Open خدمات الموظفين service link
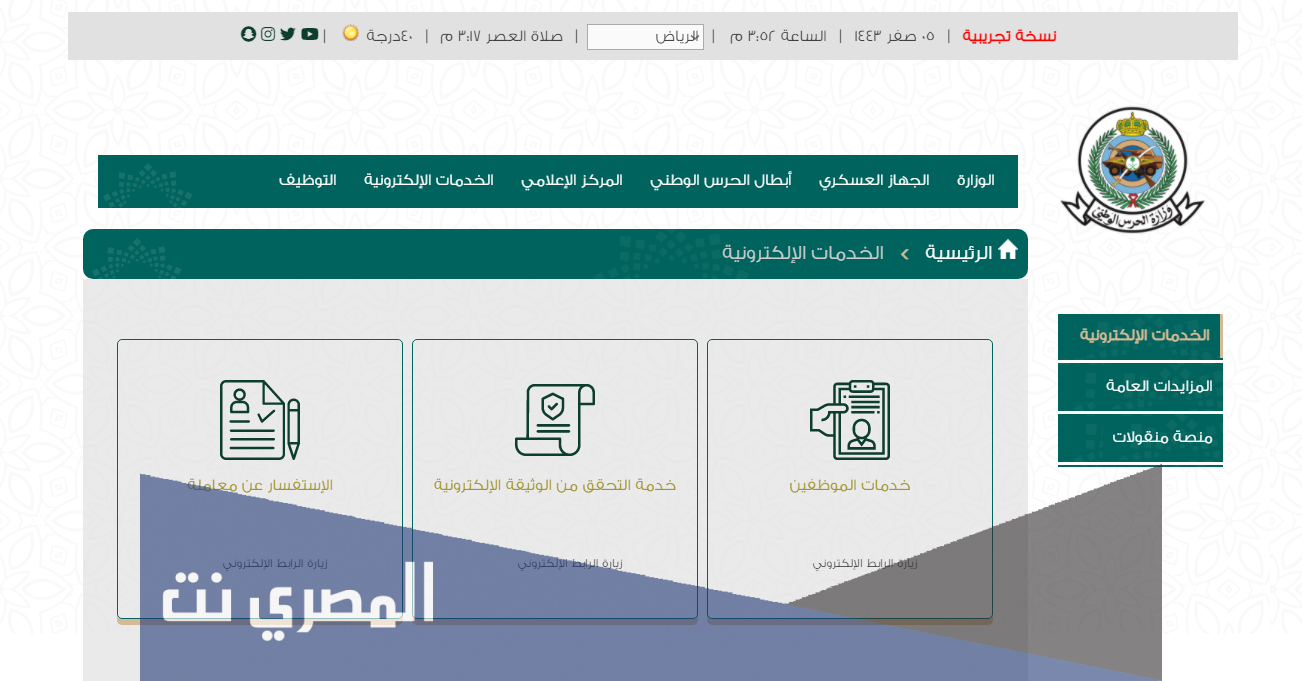This screenshot has height=681, width=1302. point(850,485)
